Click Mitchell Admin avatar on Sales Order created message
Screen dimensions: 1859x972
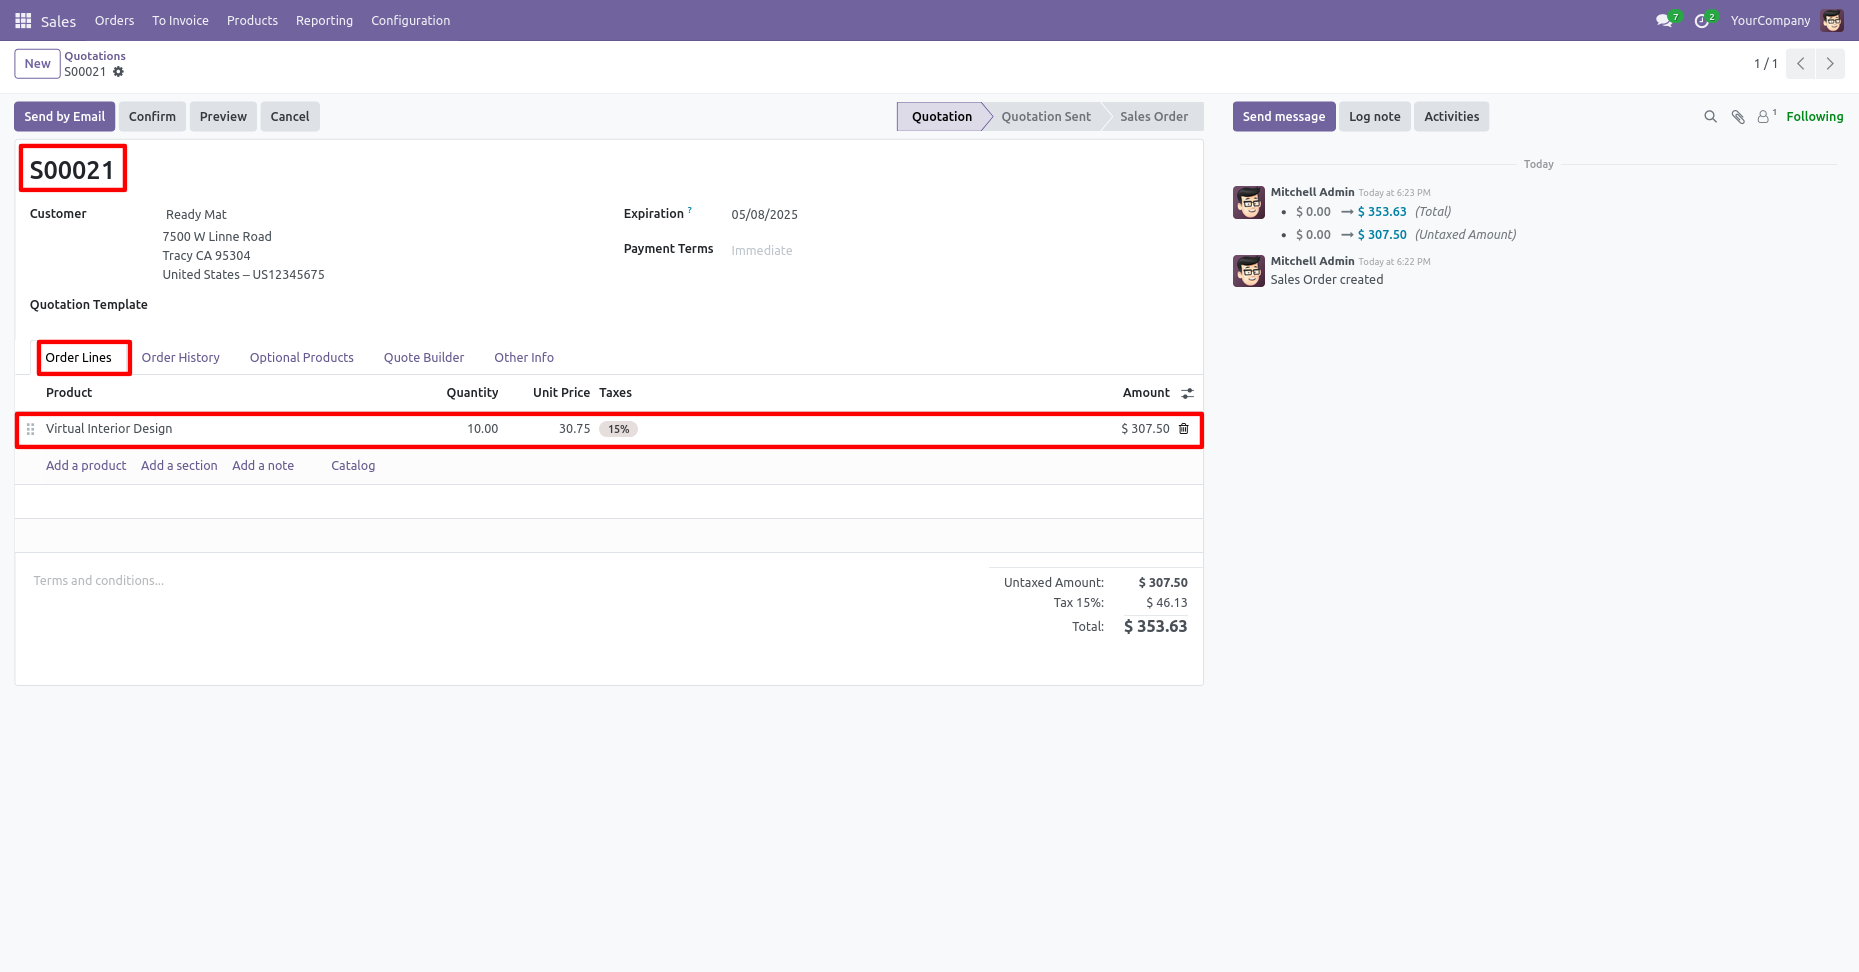[x=1249, y=271]
